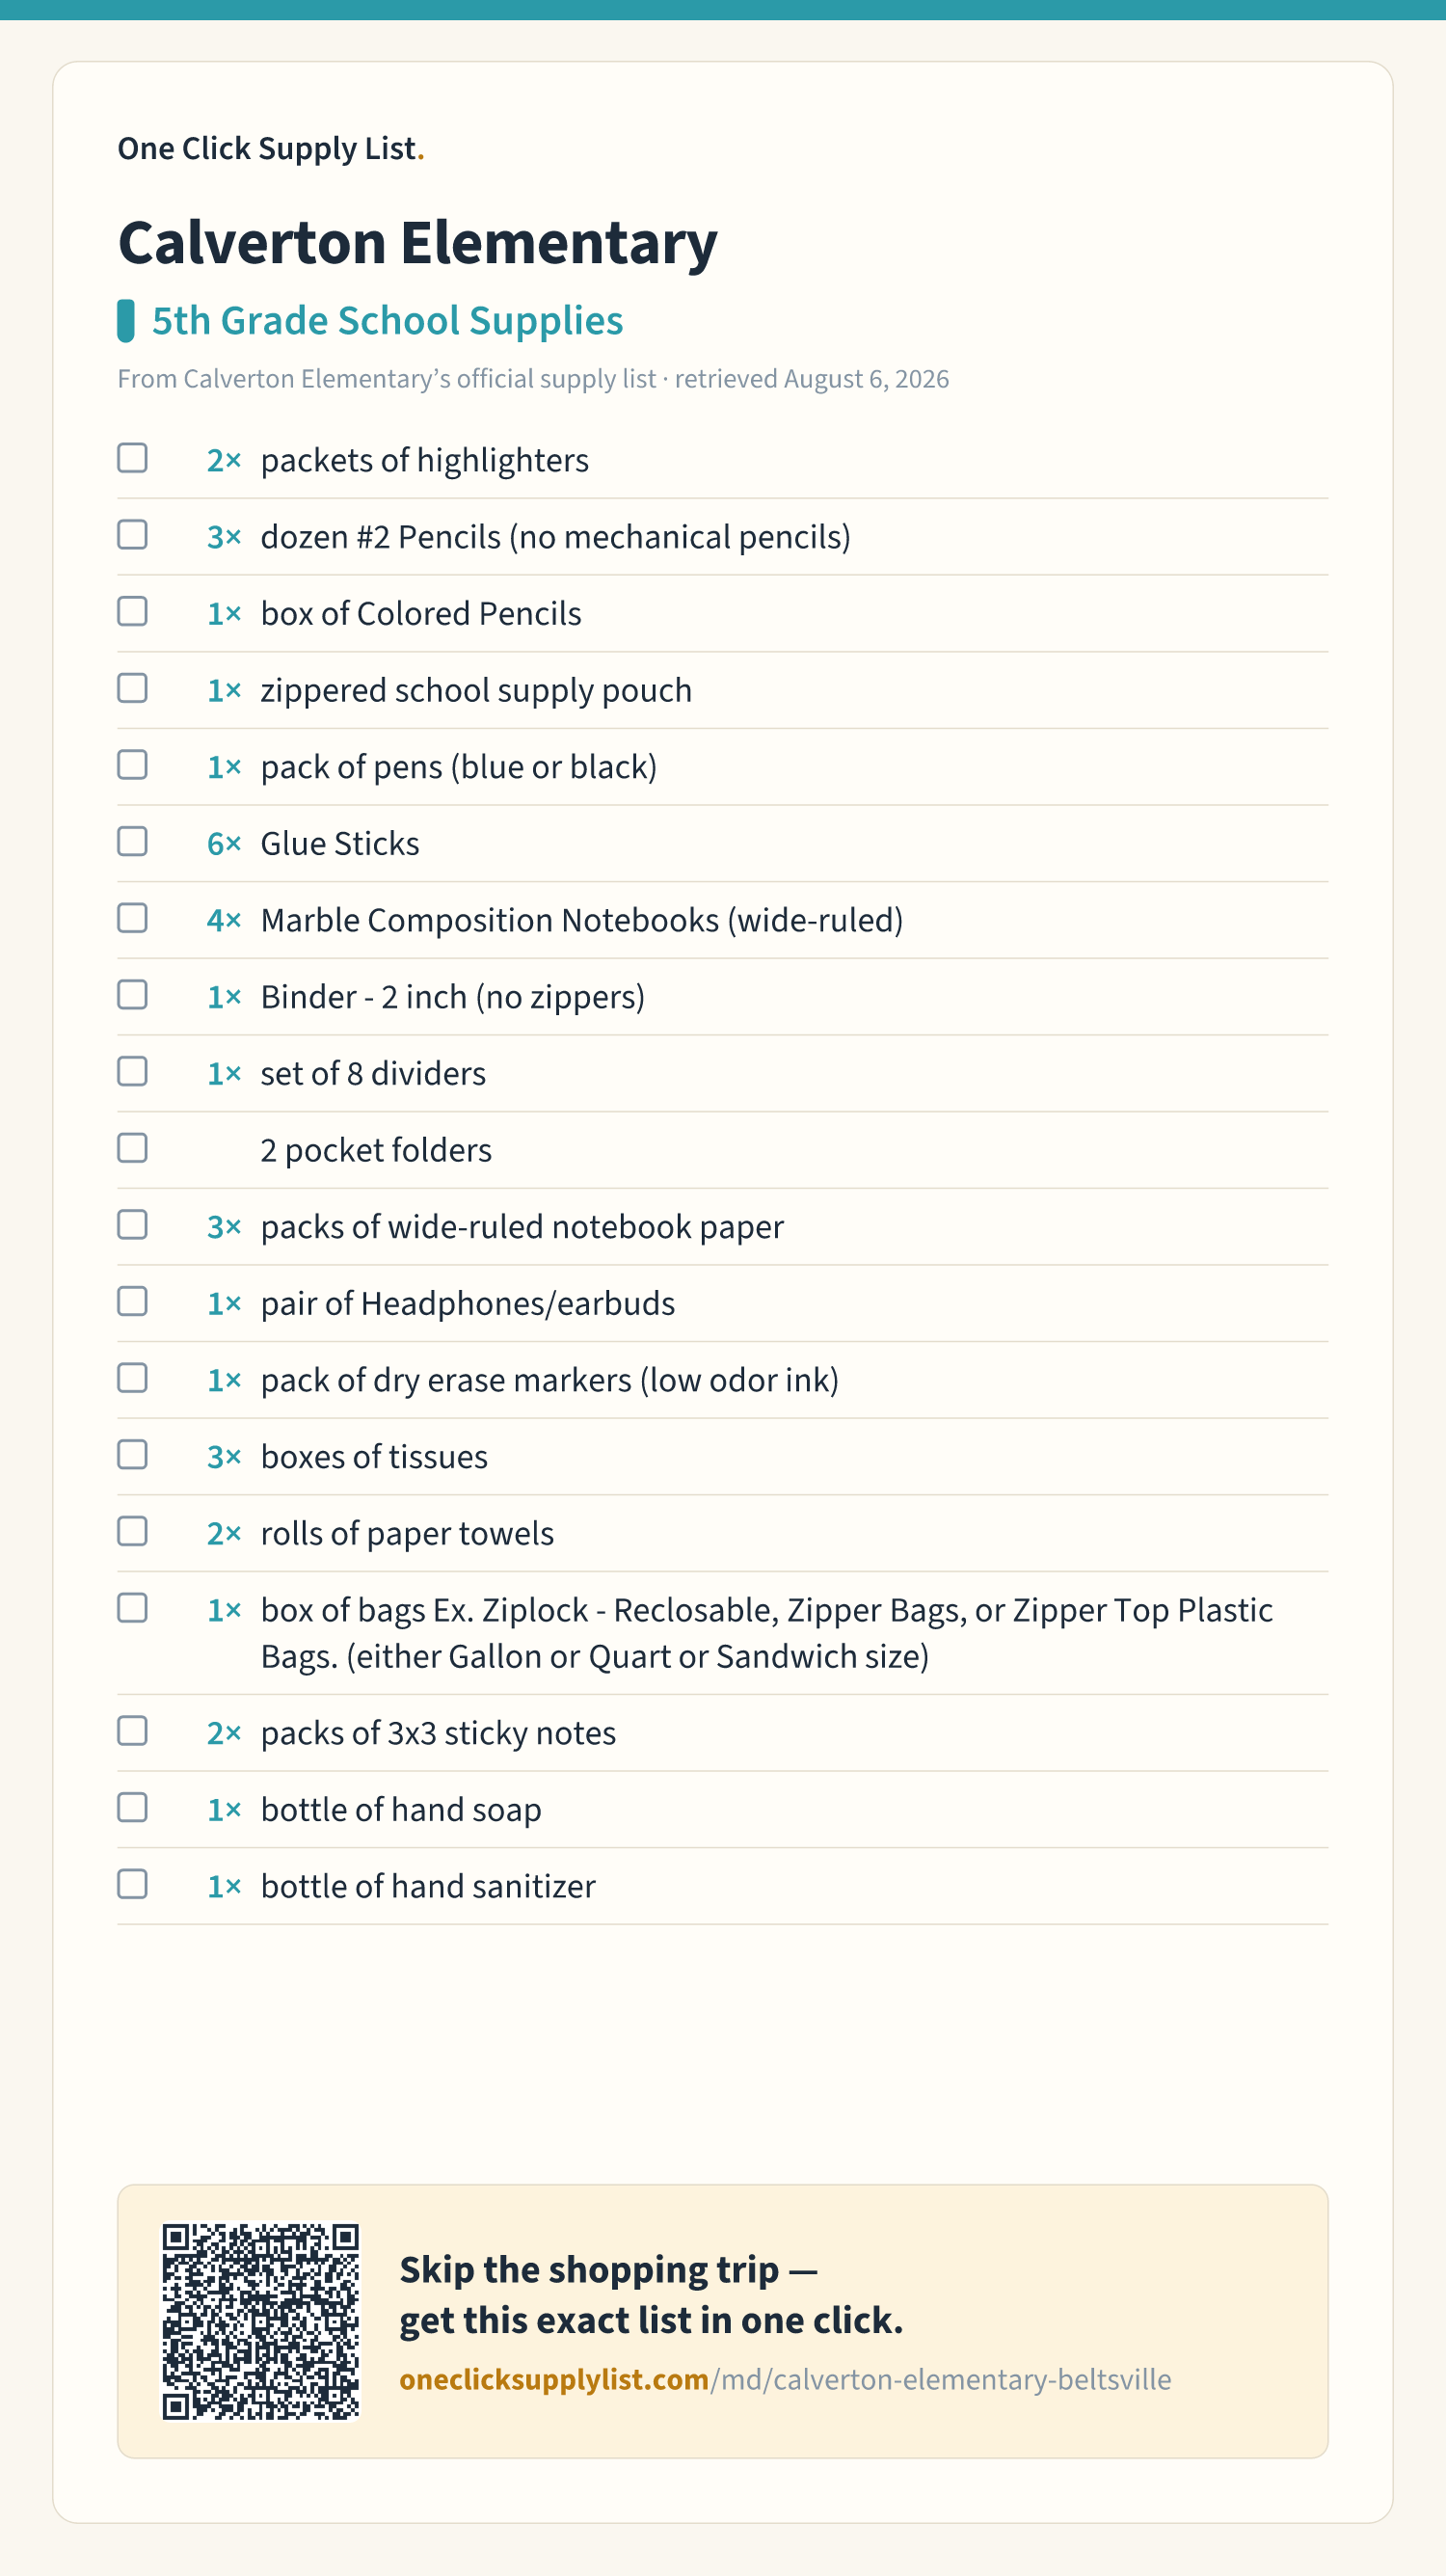Tick the pack of pens checkbox

(132, 765)
